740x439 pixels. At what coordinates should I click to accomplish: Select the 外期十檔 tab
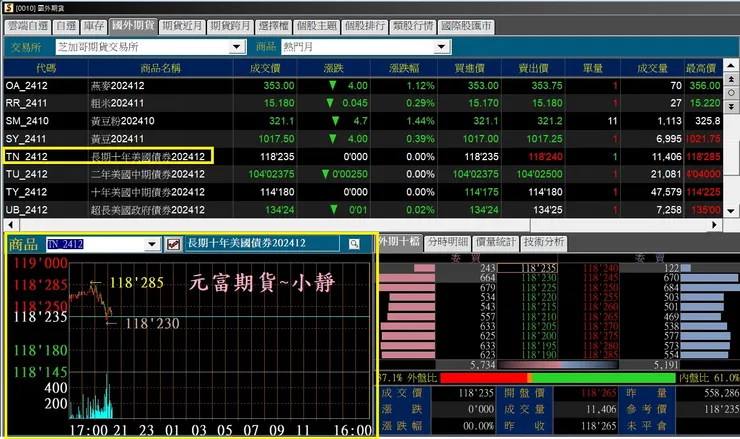pyautogui.click(x=399, y=242)
